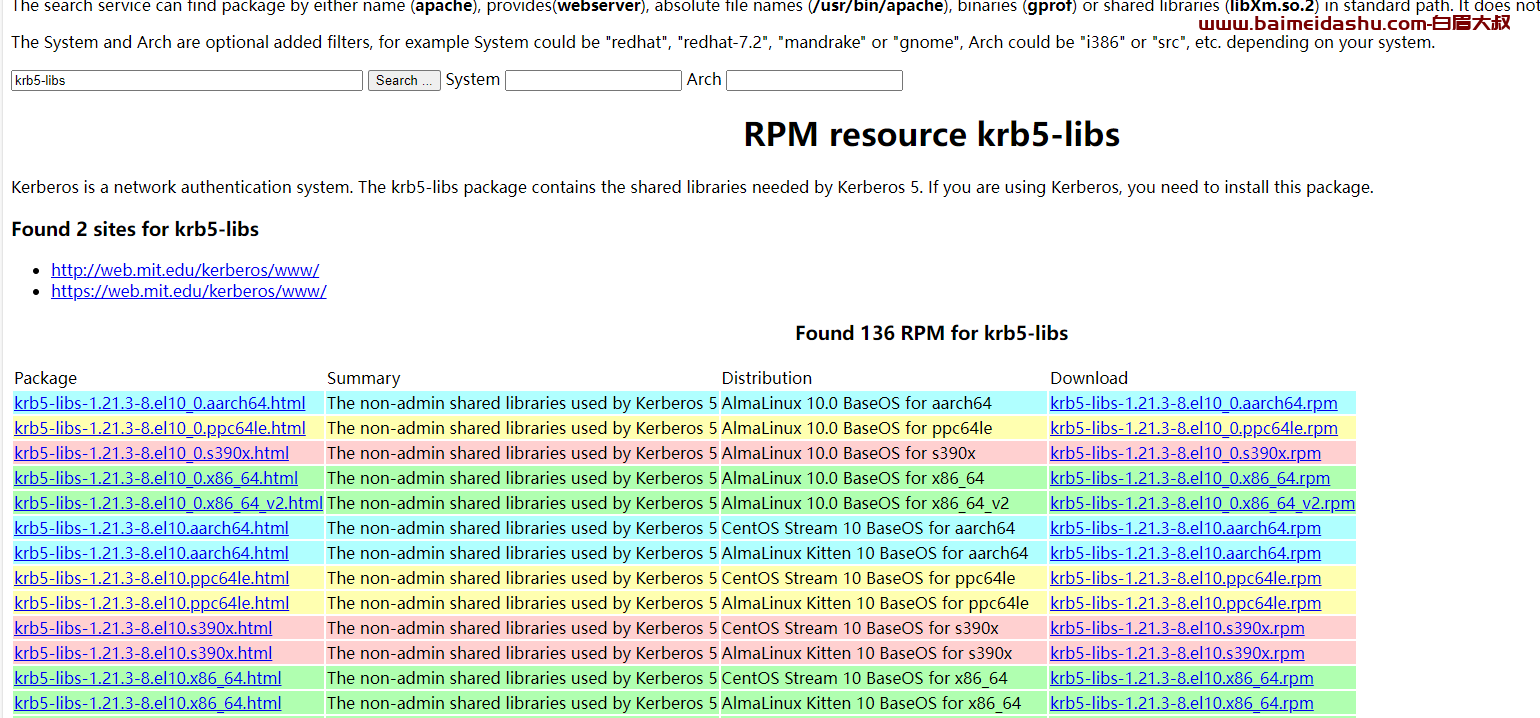Open el10.x86_64.html link in AlmaLinux Kitten row
Viewport: 1540px width, 718px height.
click(148, 703)
